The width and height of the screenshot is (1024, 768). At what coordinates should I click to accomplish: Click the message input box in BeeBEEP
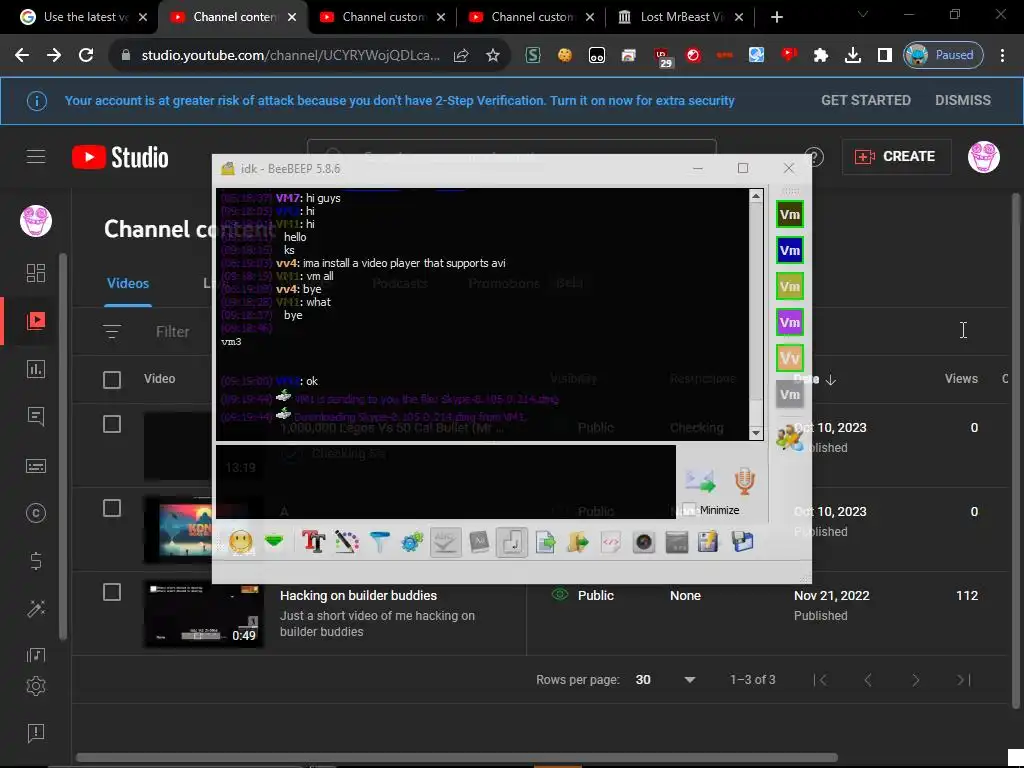(x=446, y=482)
